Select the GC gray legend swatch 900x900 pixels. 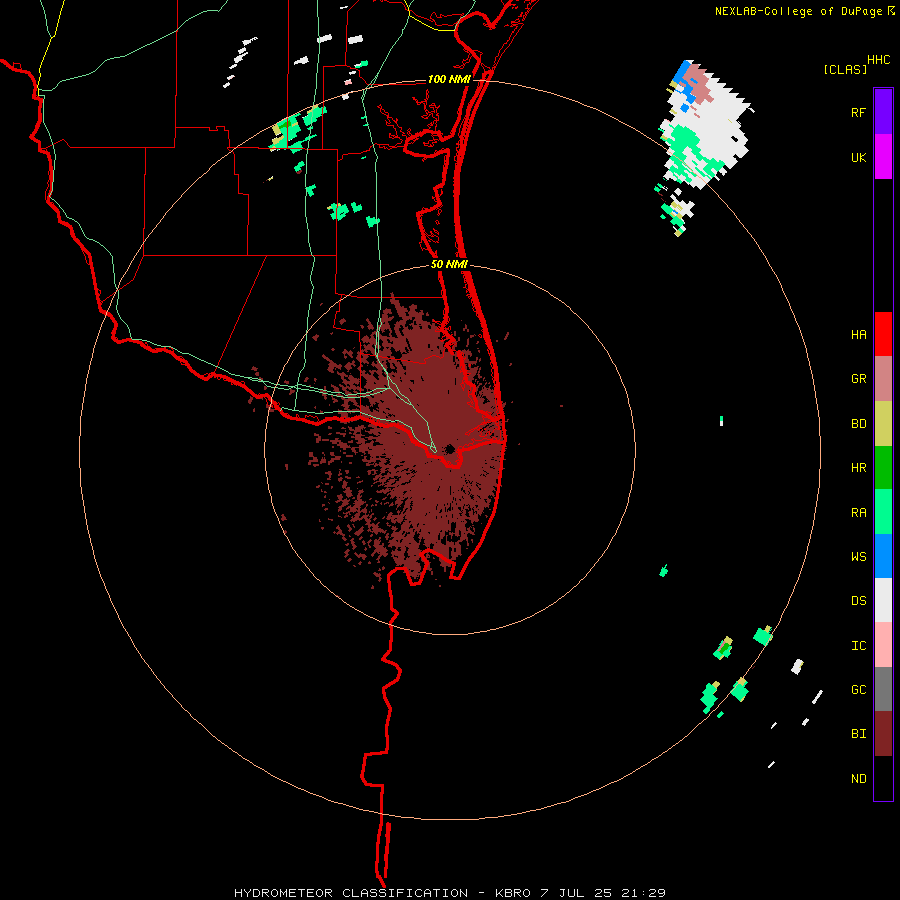click(x=883, y=689)
